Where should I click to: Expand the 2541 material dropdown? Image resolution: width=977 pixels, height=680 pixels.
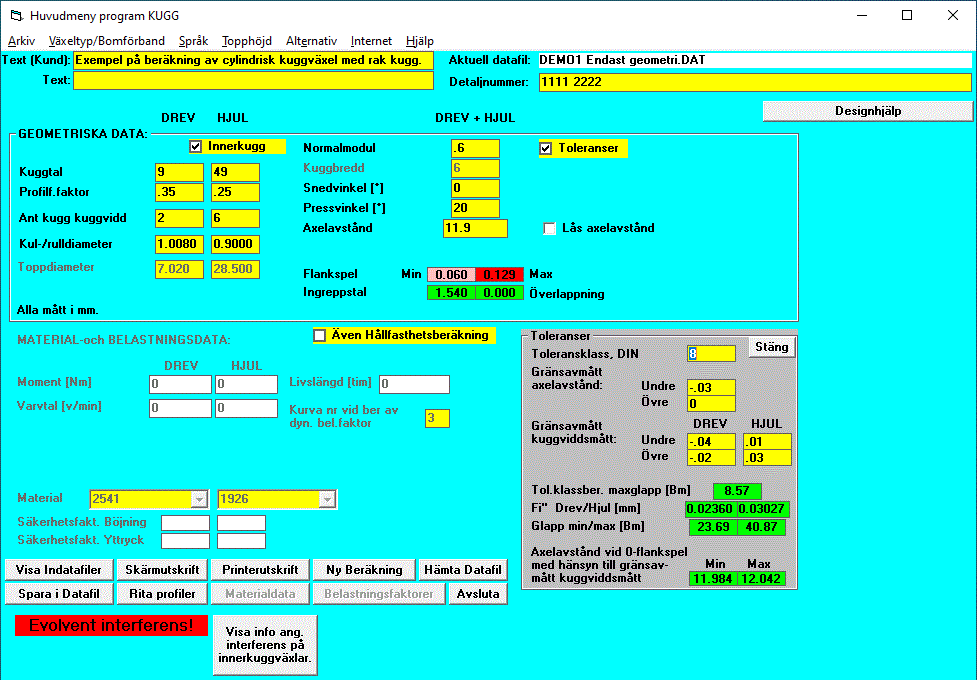click(199, 499)
